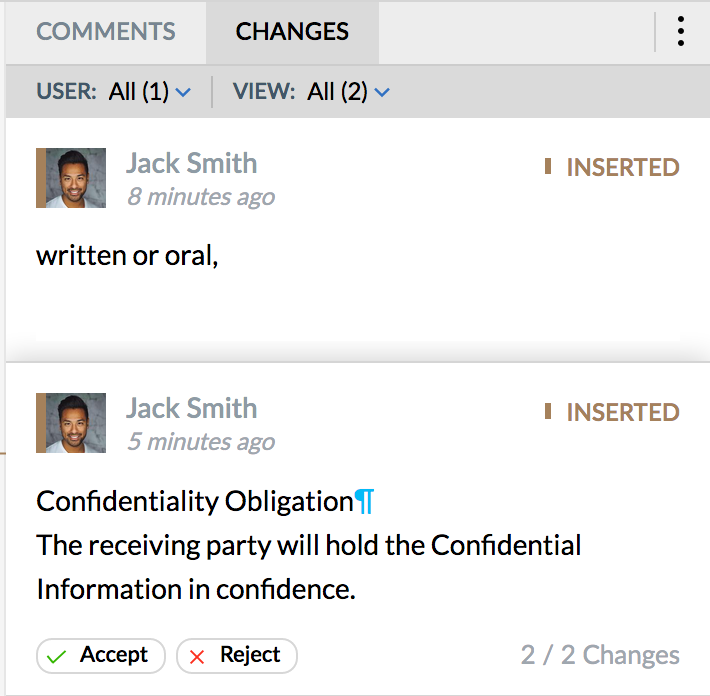
Task: Click Jack Smith's name on first change
Action: point(191,163)
